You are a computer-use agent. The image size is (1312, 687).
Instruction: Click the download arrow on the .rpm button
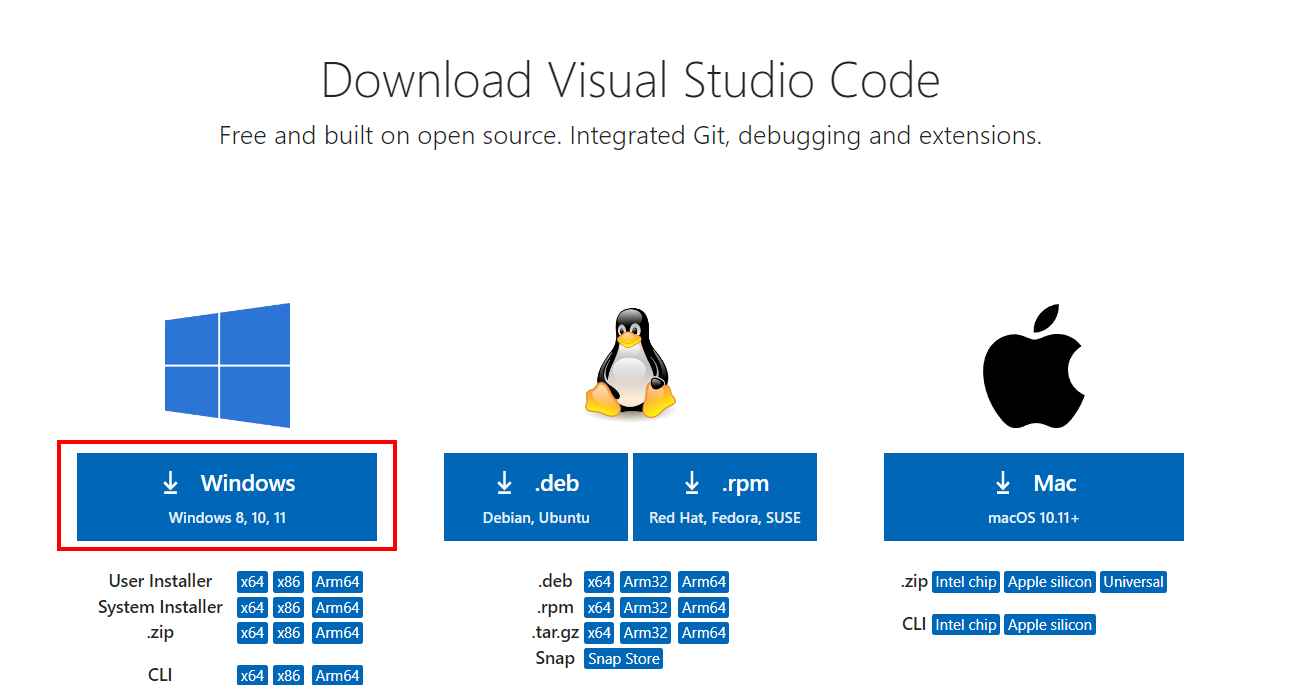point(693,483)
